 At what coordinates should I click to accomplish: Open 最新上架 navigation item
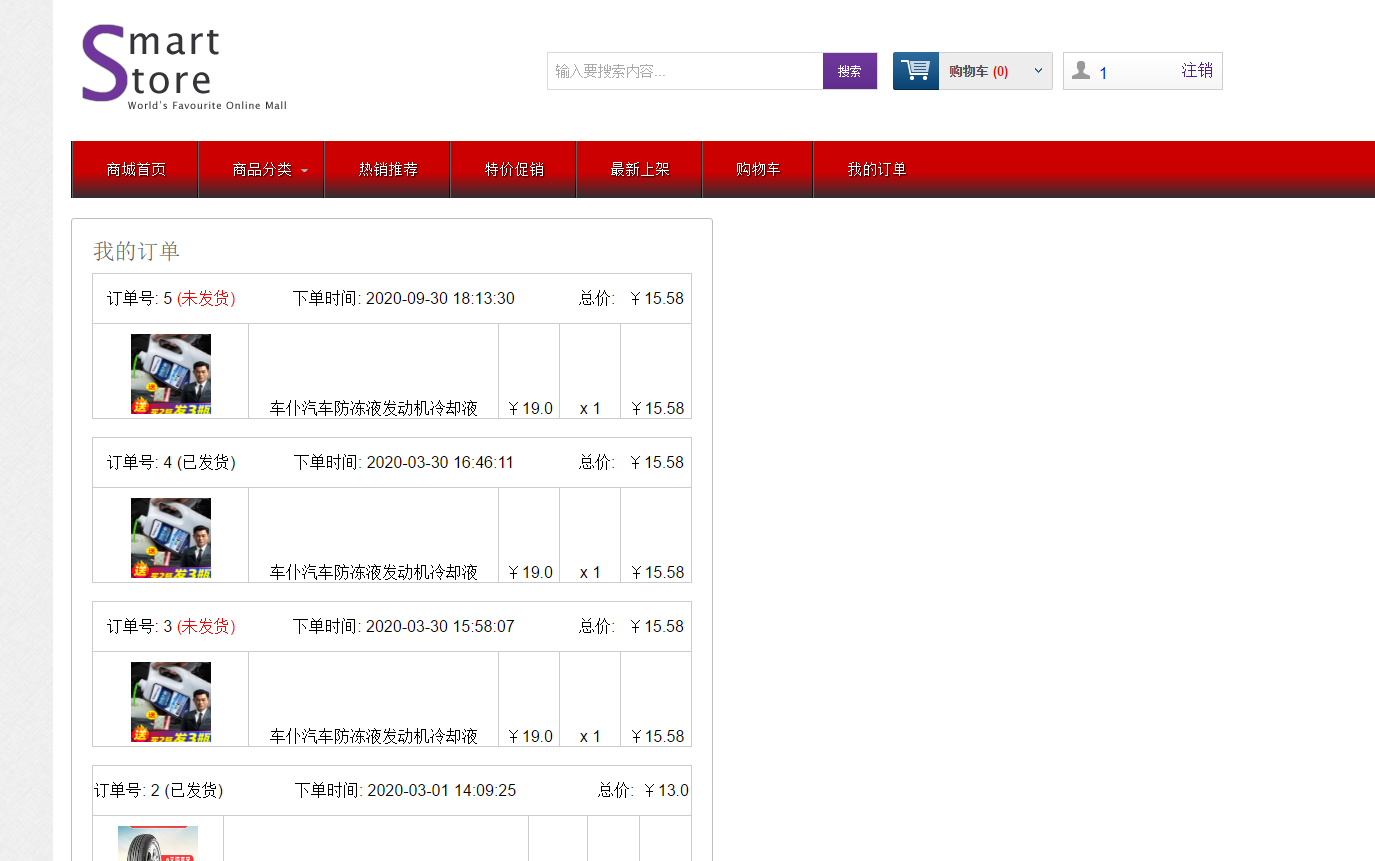coord(640,170)
